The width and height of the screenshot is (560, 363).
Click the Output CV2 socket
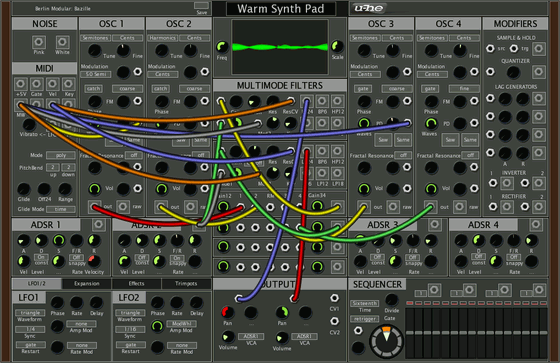pyautogui.click(x=334, y=321)
